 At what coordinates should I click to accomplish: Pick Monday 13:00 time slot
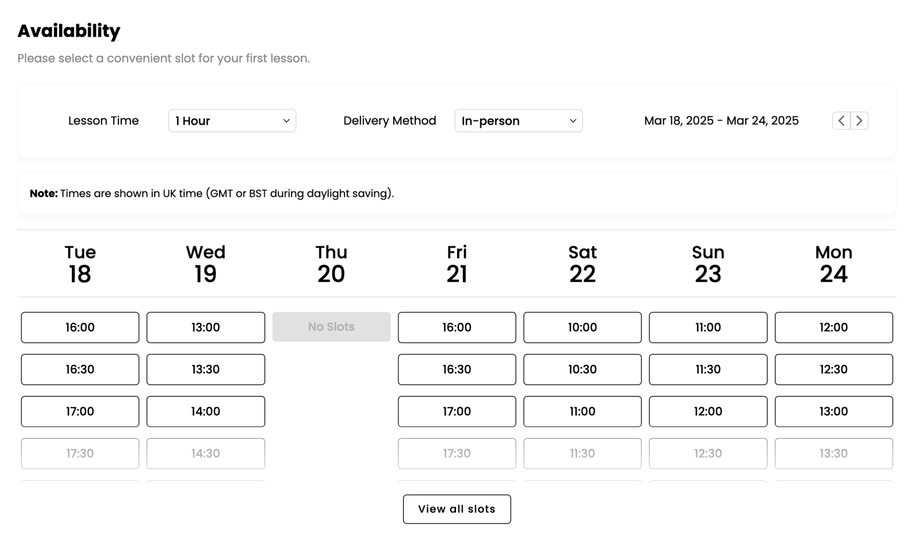pos(833,411)
